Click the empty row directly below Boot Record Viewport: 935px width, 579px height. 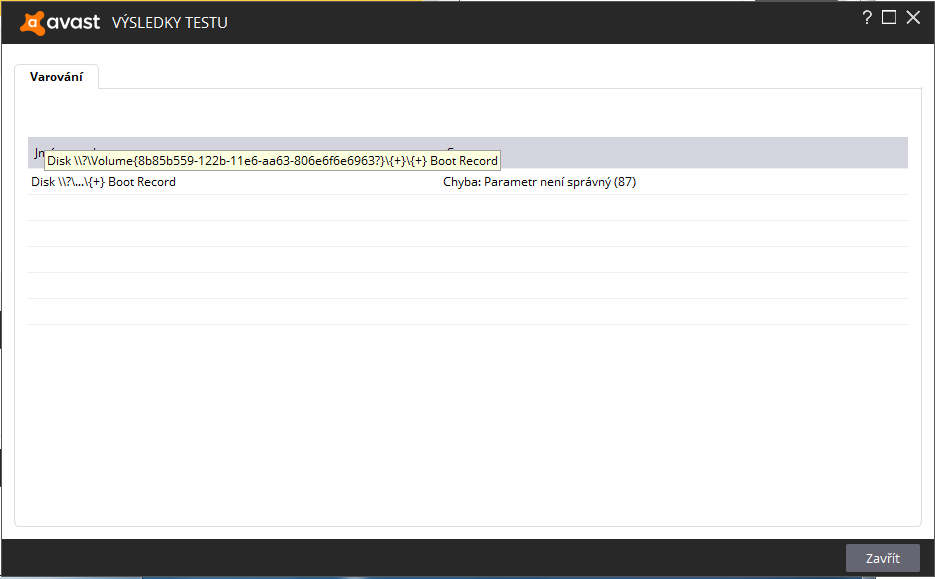[467, 208]
